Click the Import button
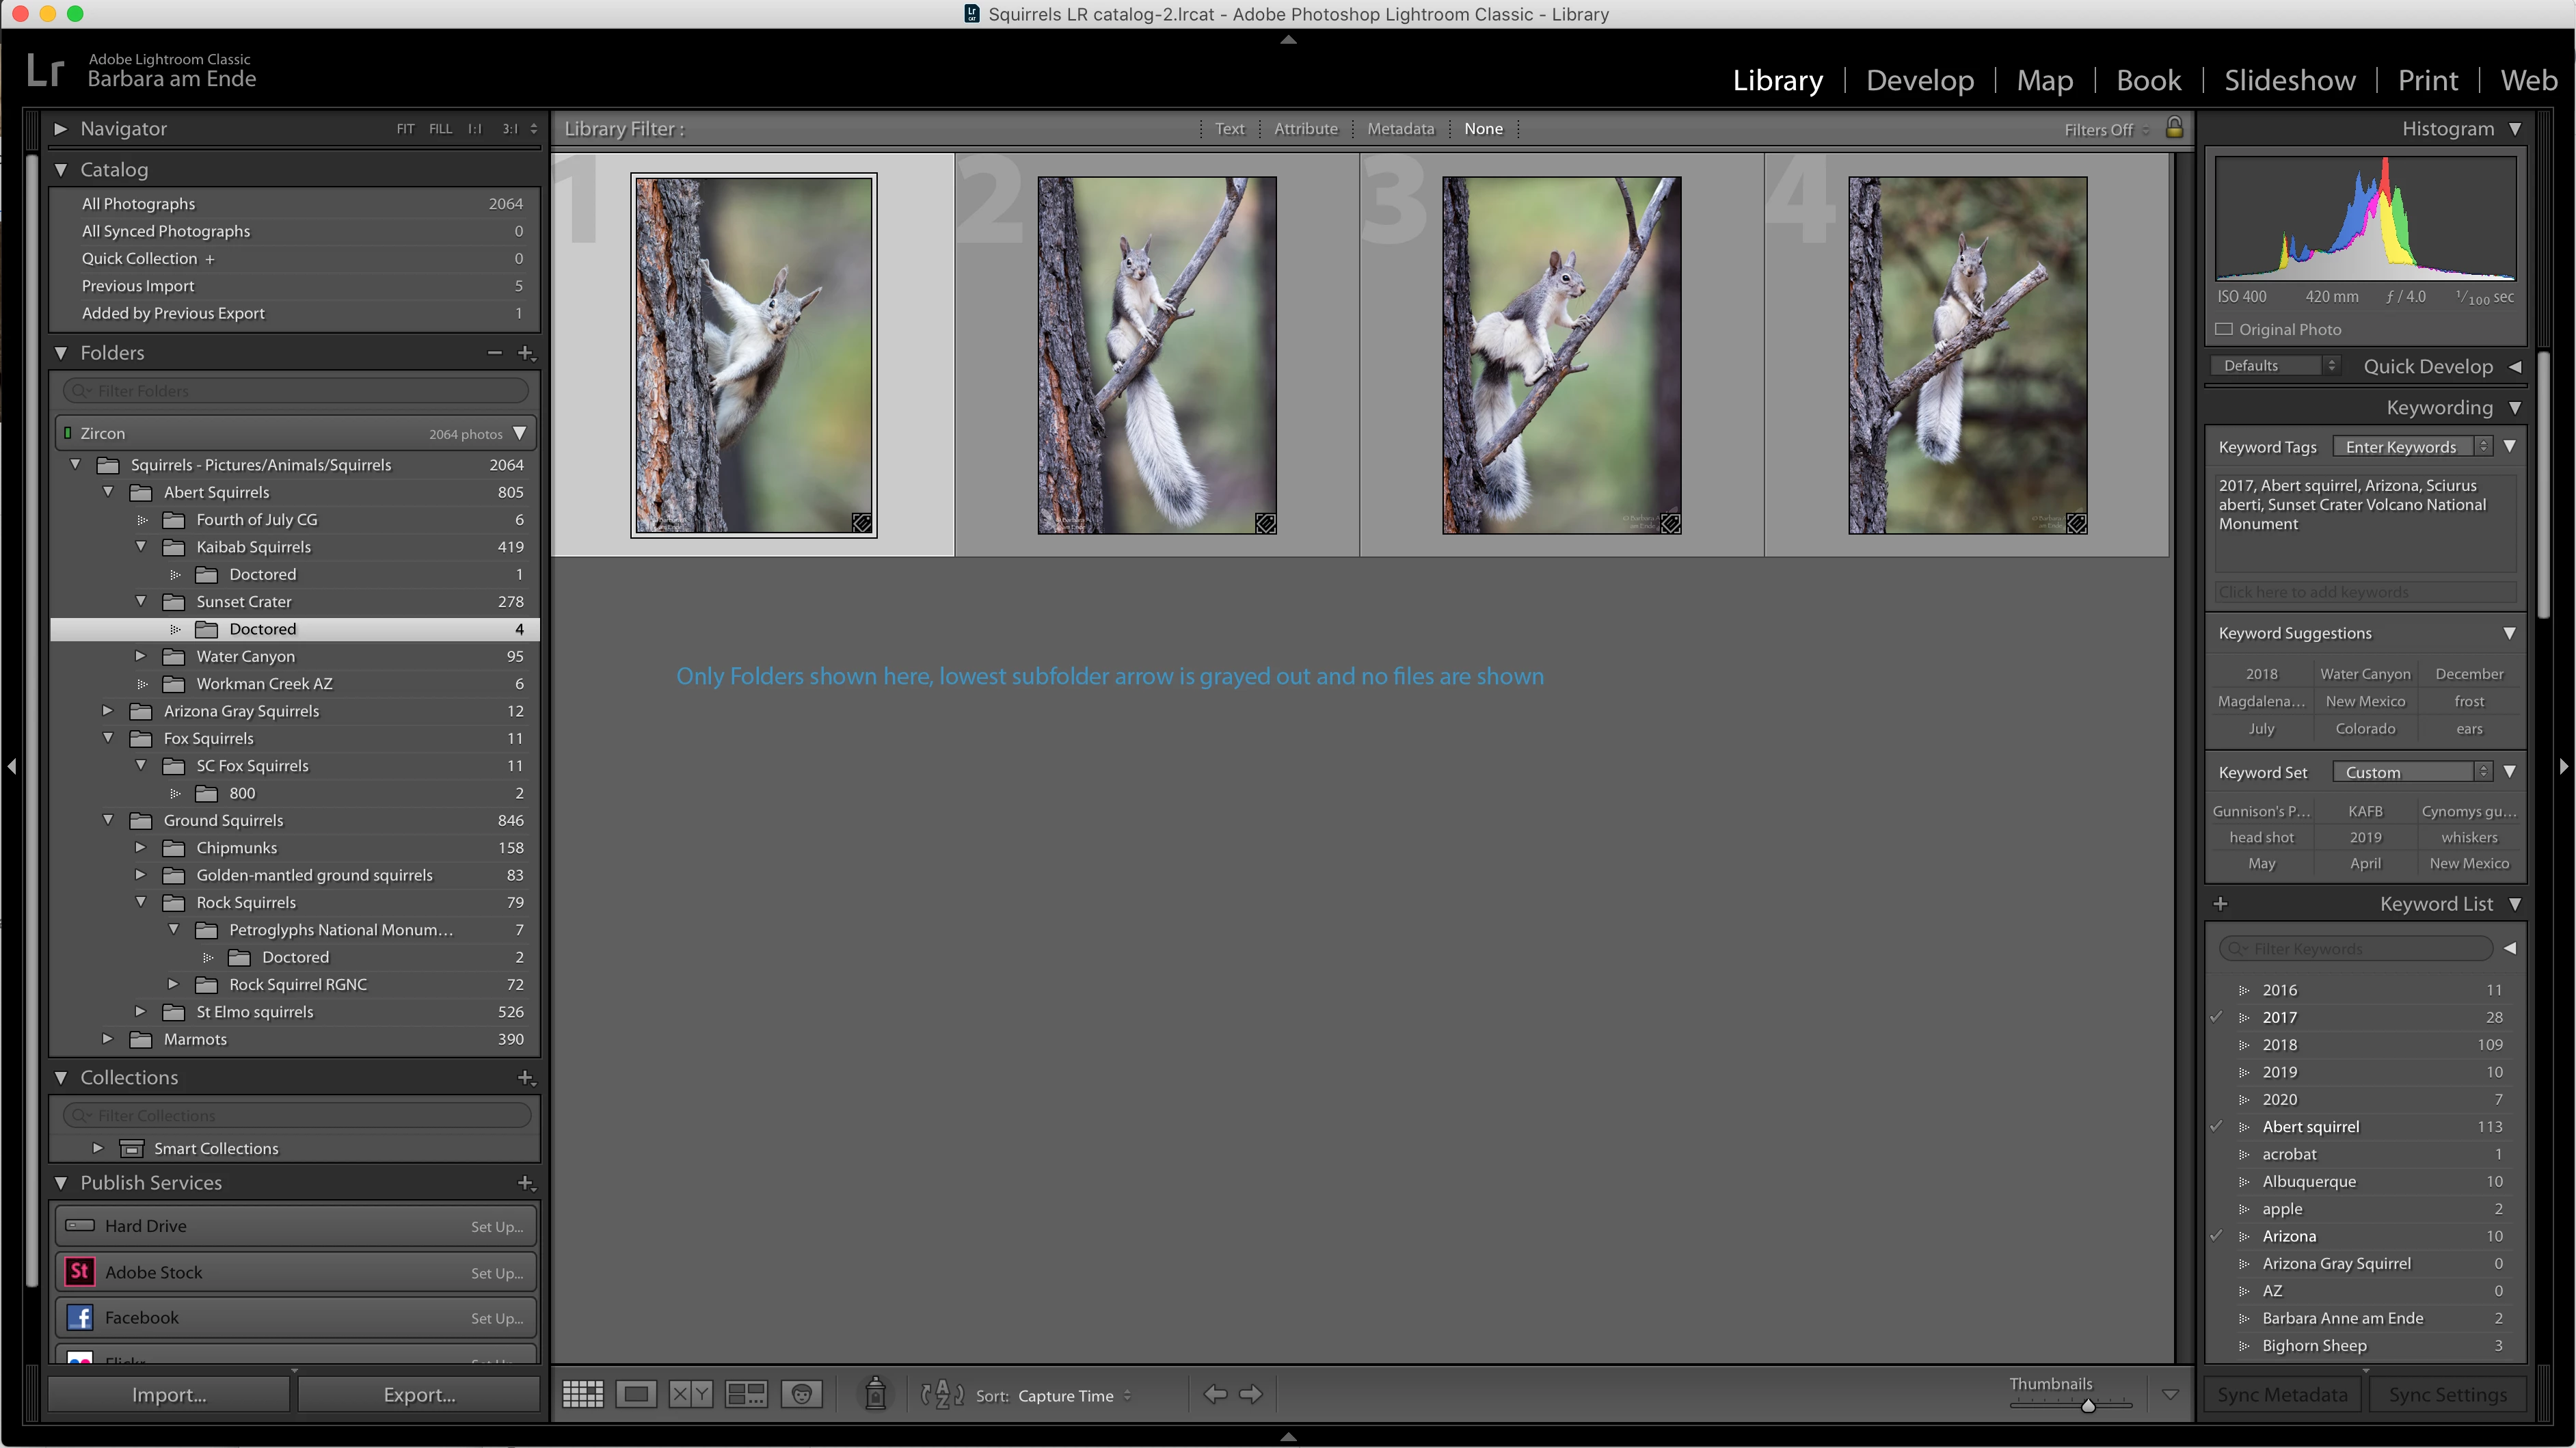Viewport: 2576px width, 1448px height. pos(169,1394)
